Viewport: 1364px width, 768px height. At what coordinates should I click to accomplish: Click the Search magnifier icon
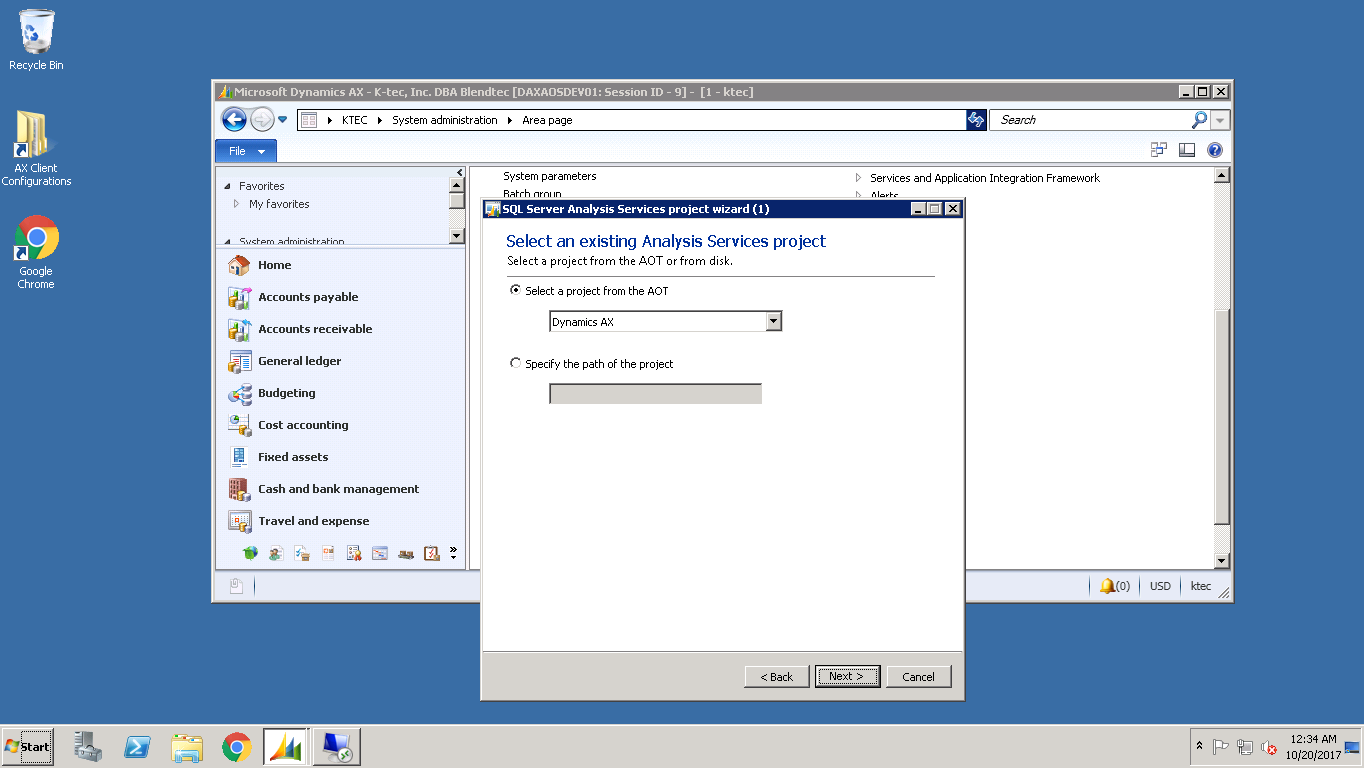pyautogui.click(x=1199, y=120)
